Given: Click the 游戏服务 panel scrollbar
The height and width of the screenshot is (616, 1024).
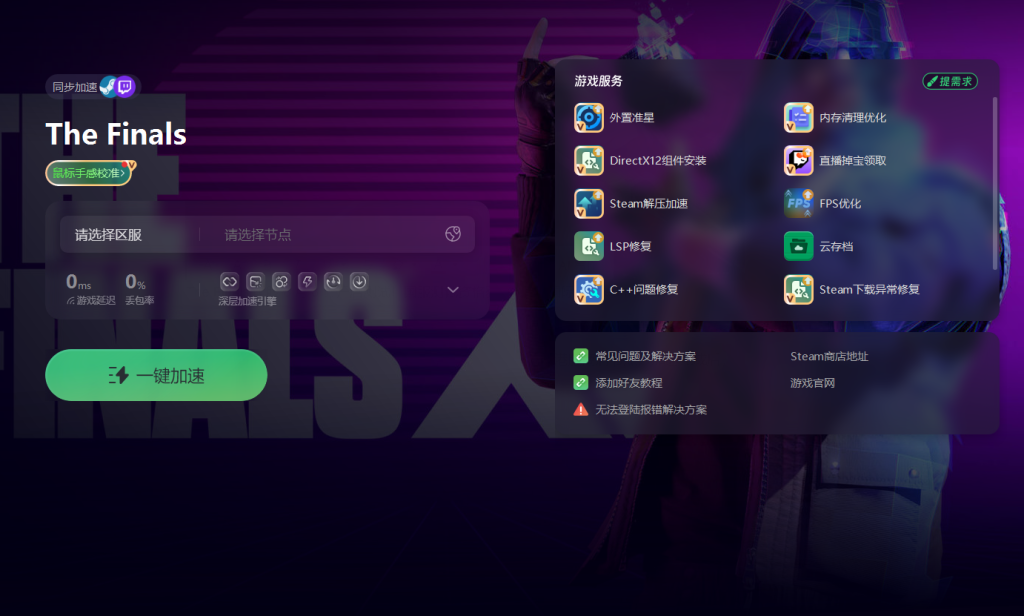Looking at the screenshot, I should pos(995,184).
